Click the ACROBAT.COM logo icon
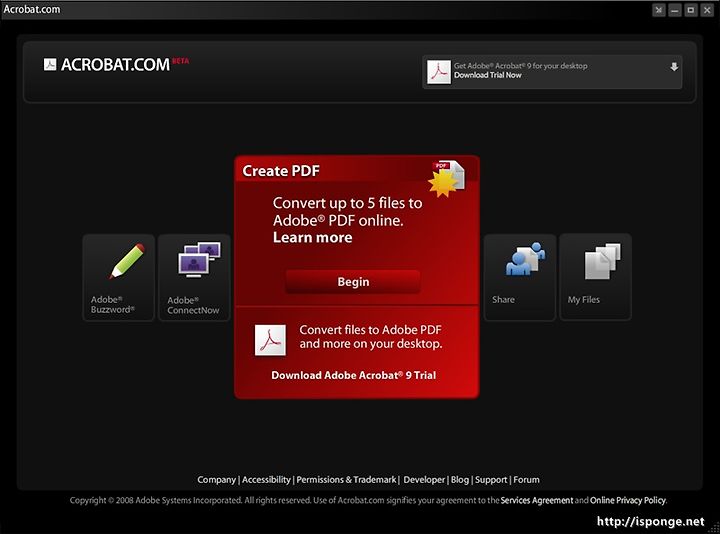 [50, 64]
